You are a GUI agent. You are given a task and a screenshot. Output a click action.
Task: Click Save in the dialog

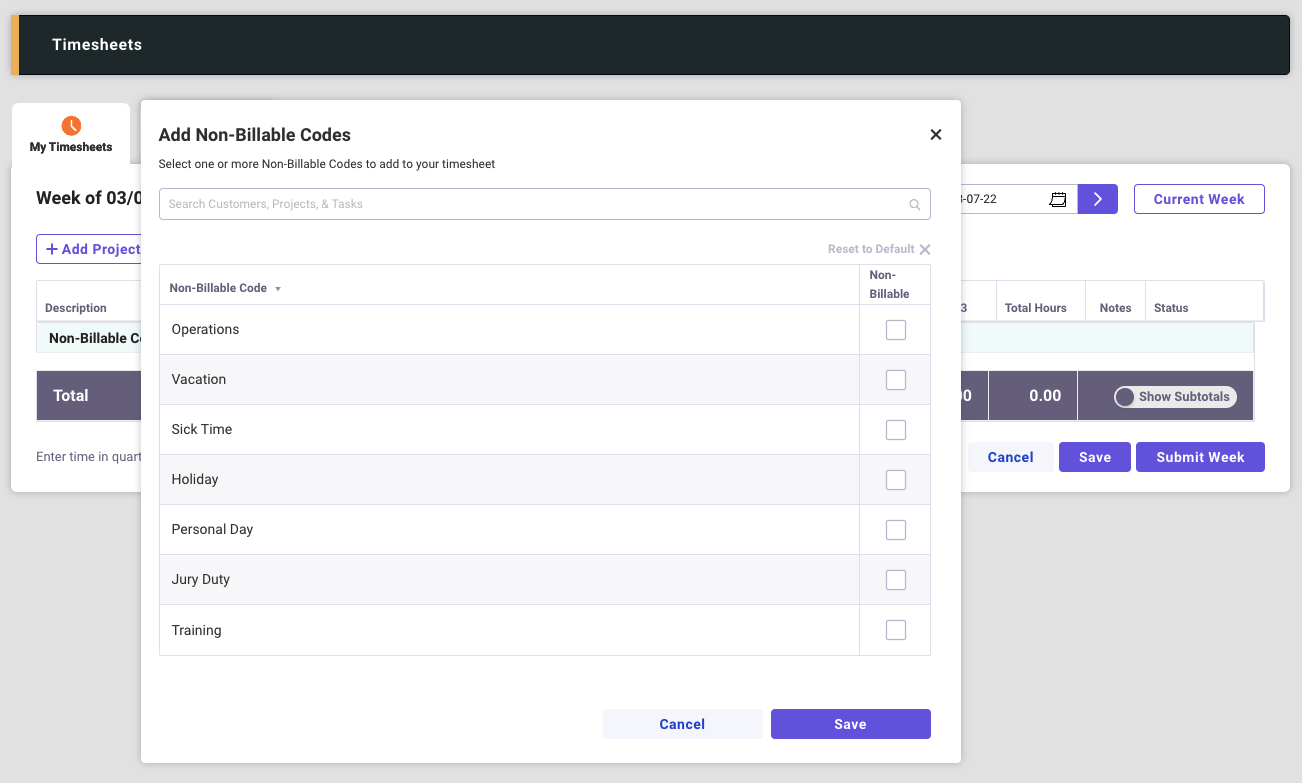tap(850, 724)
